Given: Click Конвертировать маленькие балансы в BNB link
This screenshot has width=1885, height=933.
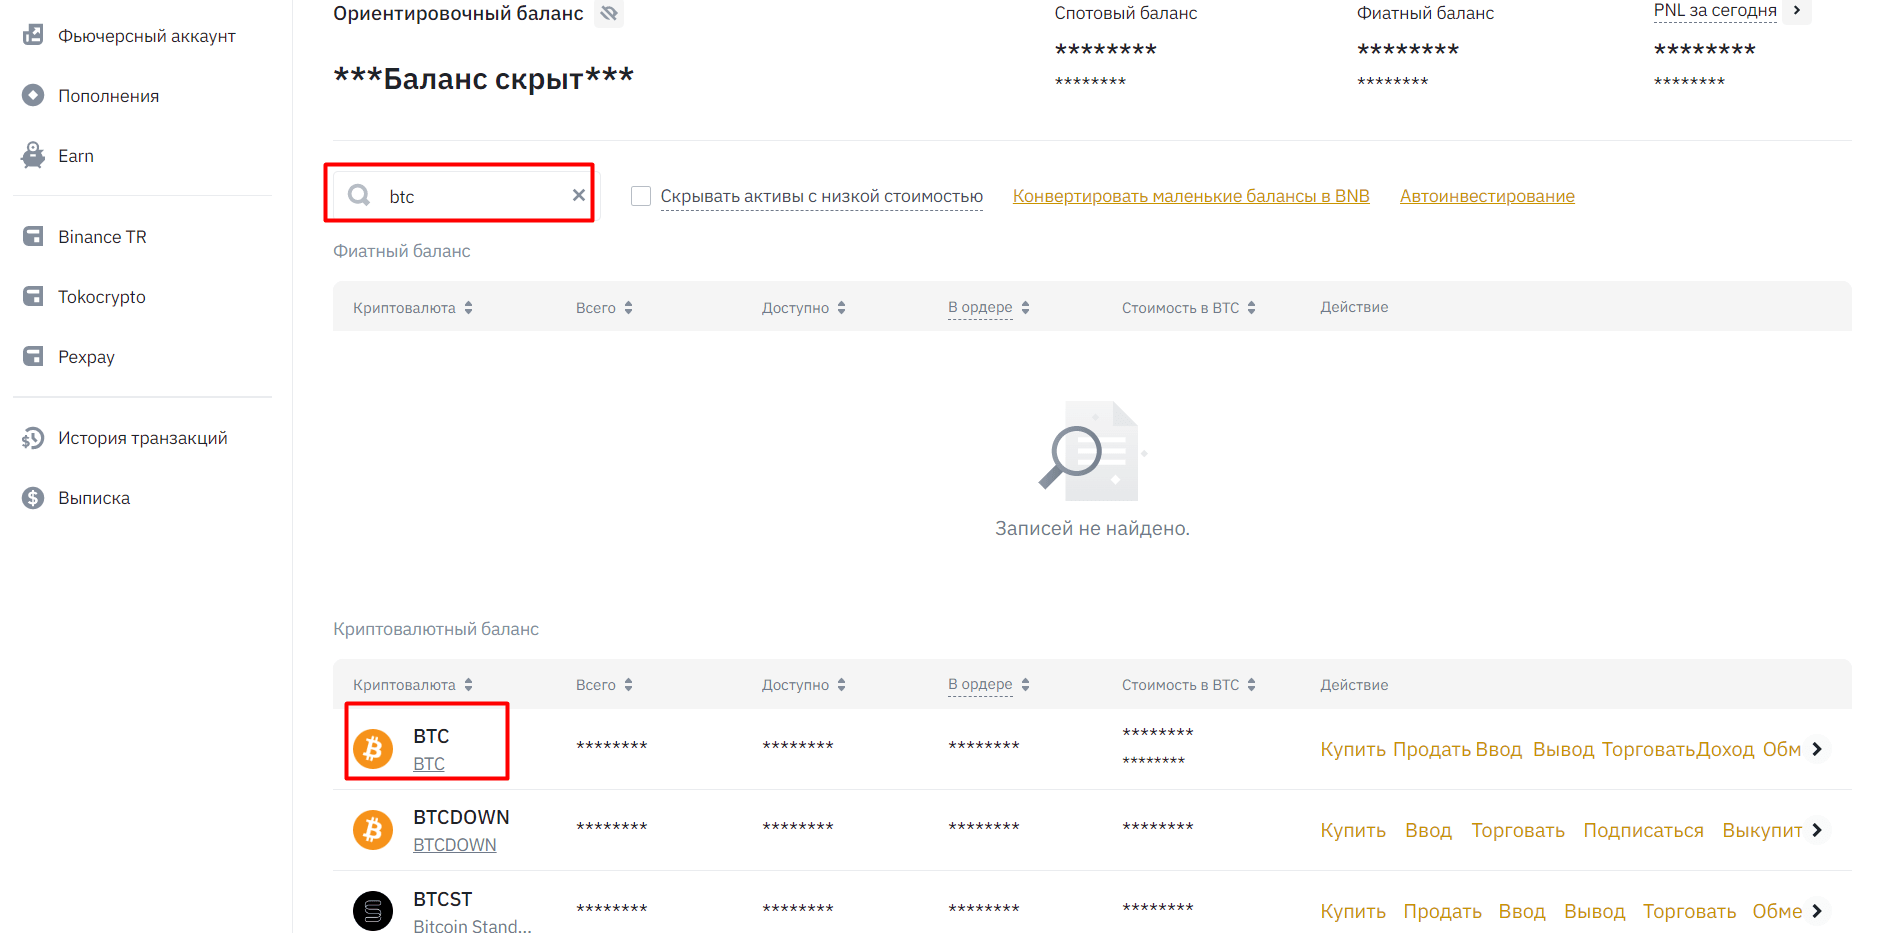Looking at the screenshot, I should pyautogui.click(x=1191, y=196).
